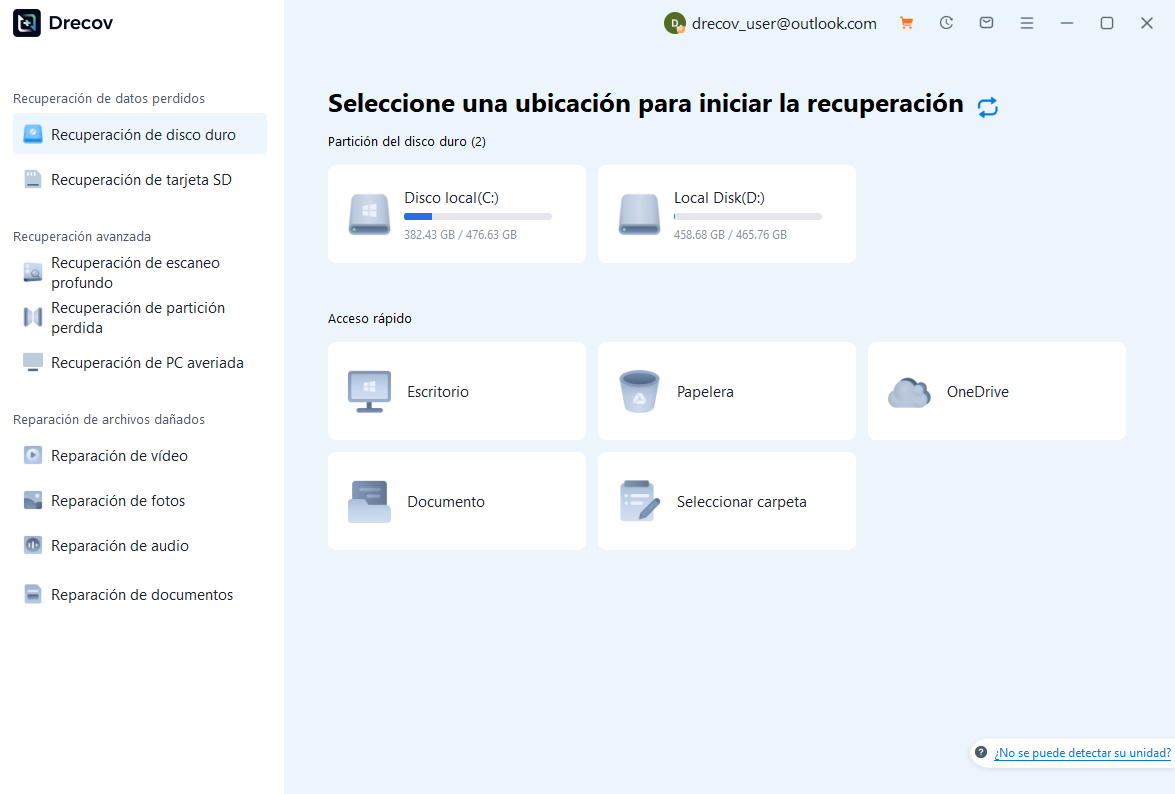Open the hamburger menu icon
This screenshot has height=794, width=1175.
click(x=1027, y=23)
